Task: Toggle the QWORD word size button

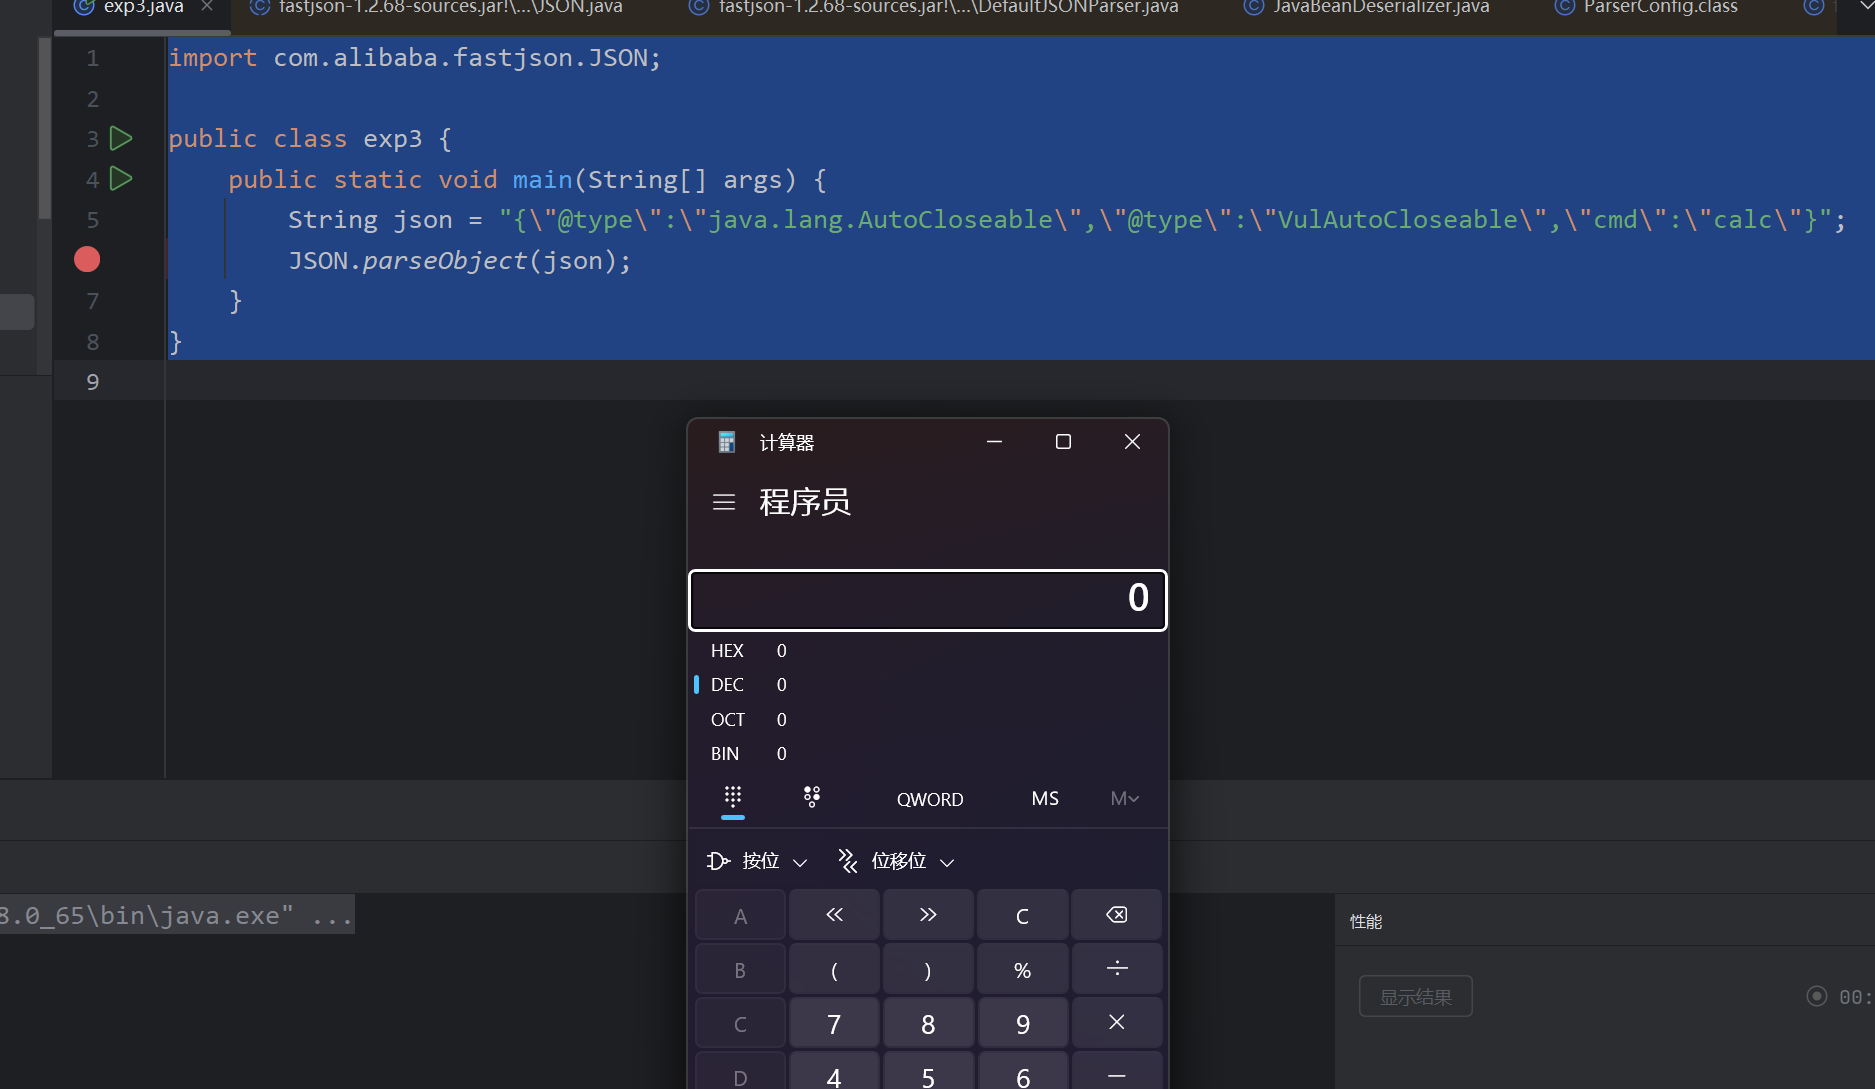Action: 930,799
